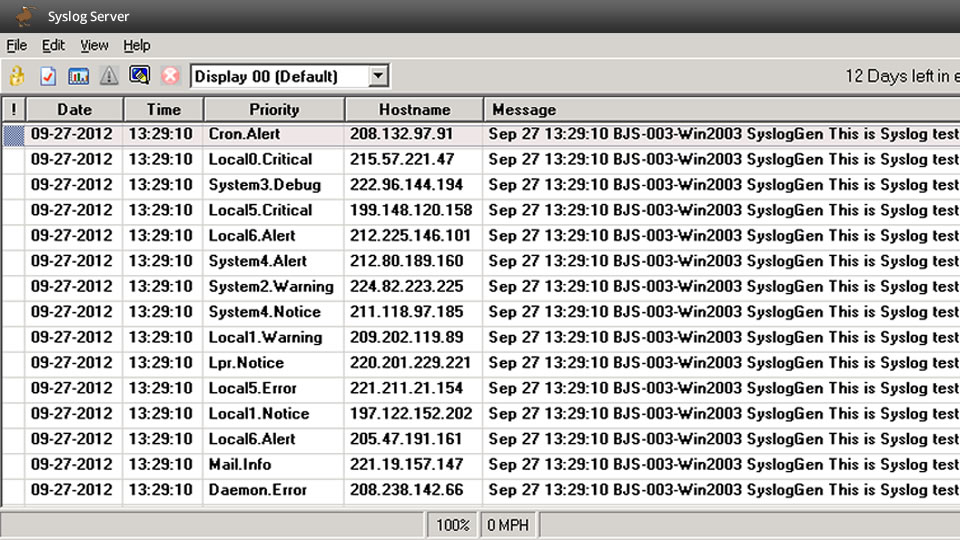Select the Daemon.Error log entry row
The width and height of the screenshot is (960, 540).
[481, 490]
